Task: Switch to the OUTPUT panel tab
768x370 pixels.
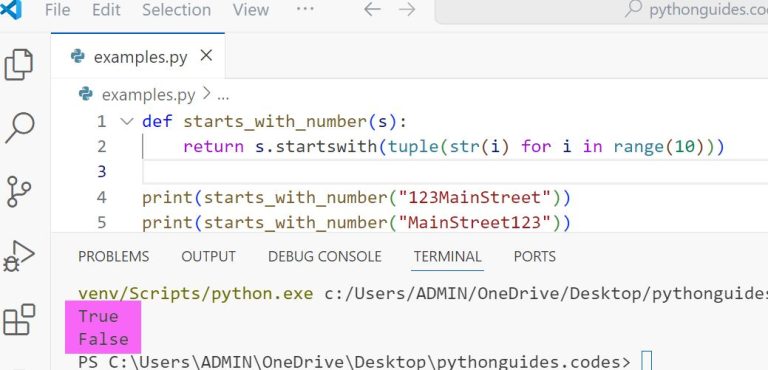Action: tap(208, 256)
